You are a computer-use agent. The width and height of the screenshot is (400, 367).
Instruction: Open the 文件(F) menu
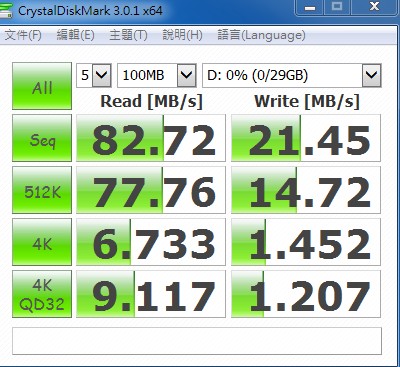coord(23,35)
